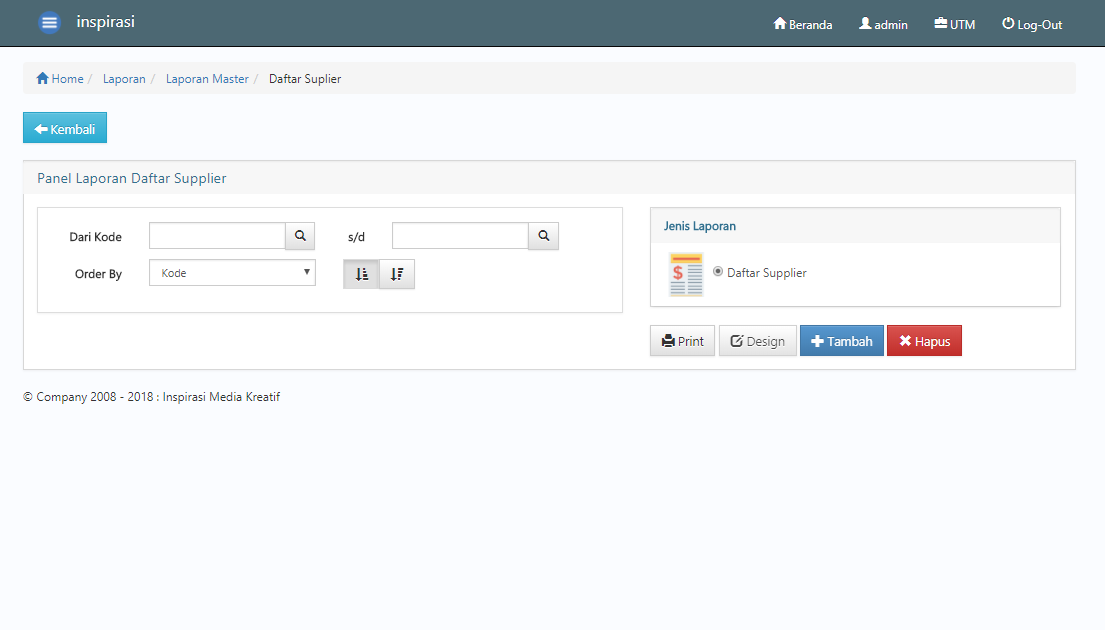
Task: Search supplier code for Dari Kode
Action: 300,235
